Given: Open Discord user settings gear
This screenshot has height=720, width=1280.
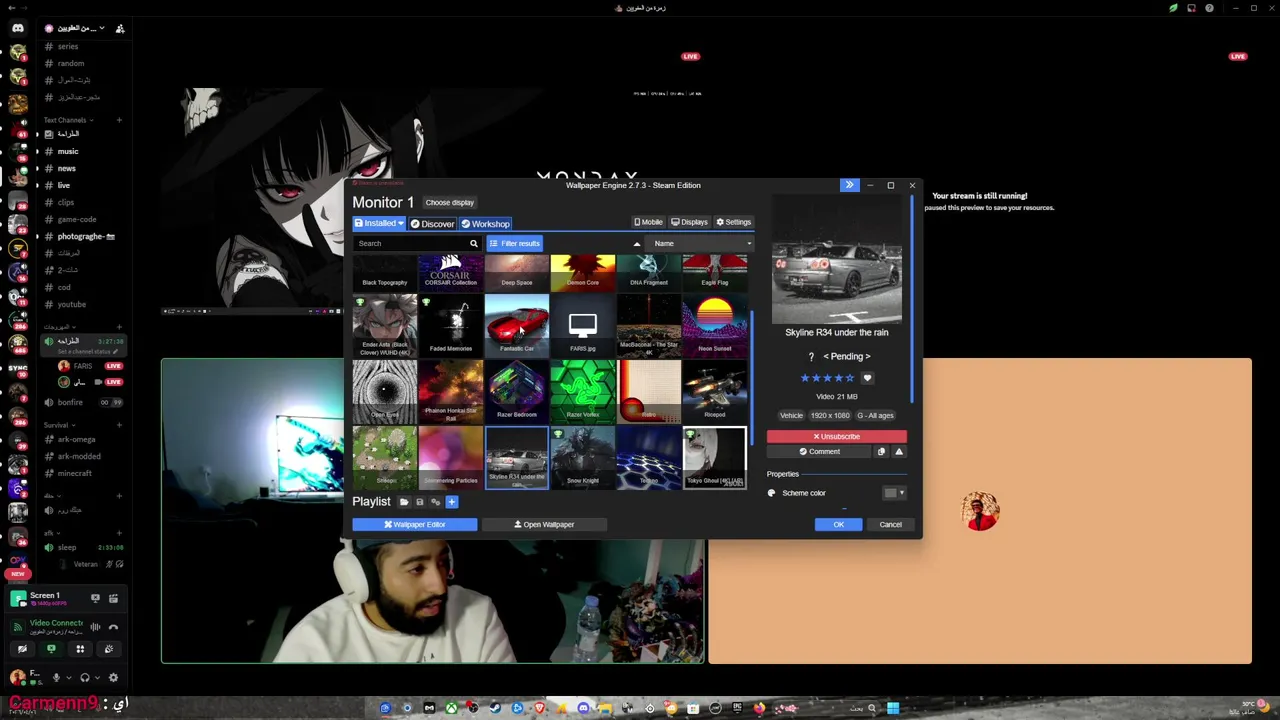Looking at the screenshot, I should (x=113, y=677).
